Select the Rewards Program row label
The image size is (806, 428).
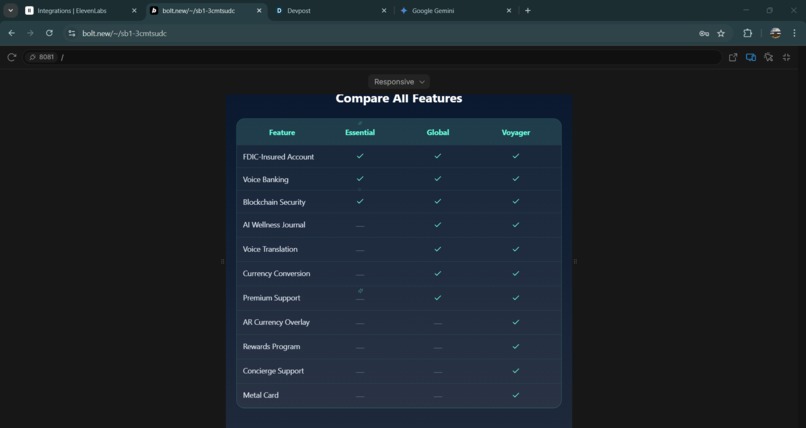pyautogui.click(x=271, y=346)
